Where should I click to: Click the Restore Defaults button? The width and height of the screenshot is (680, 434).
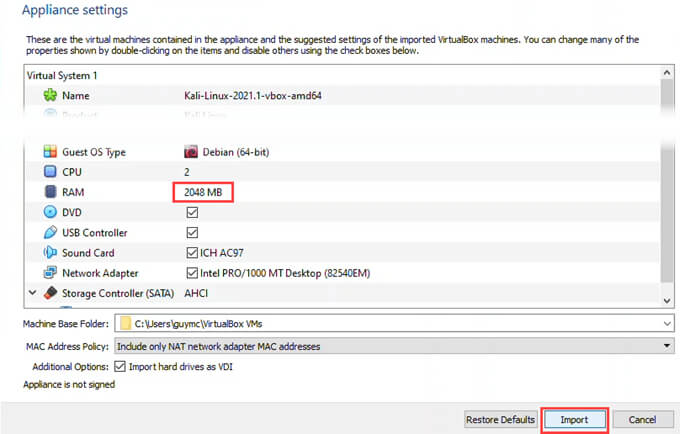[x=500, y=420]
